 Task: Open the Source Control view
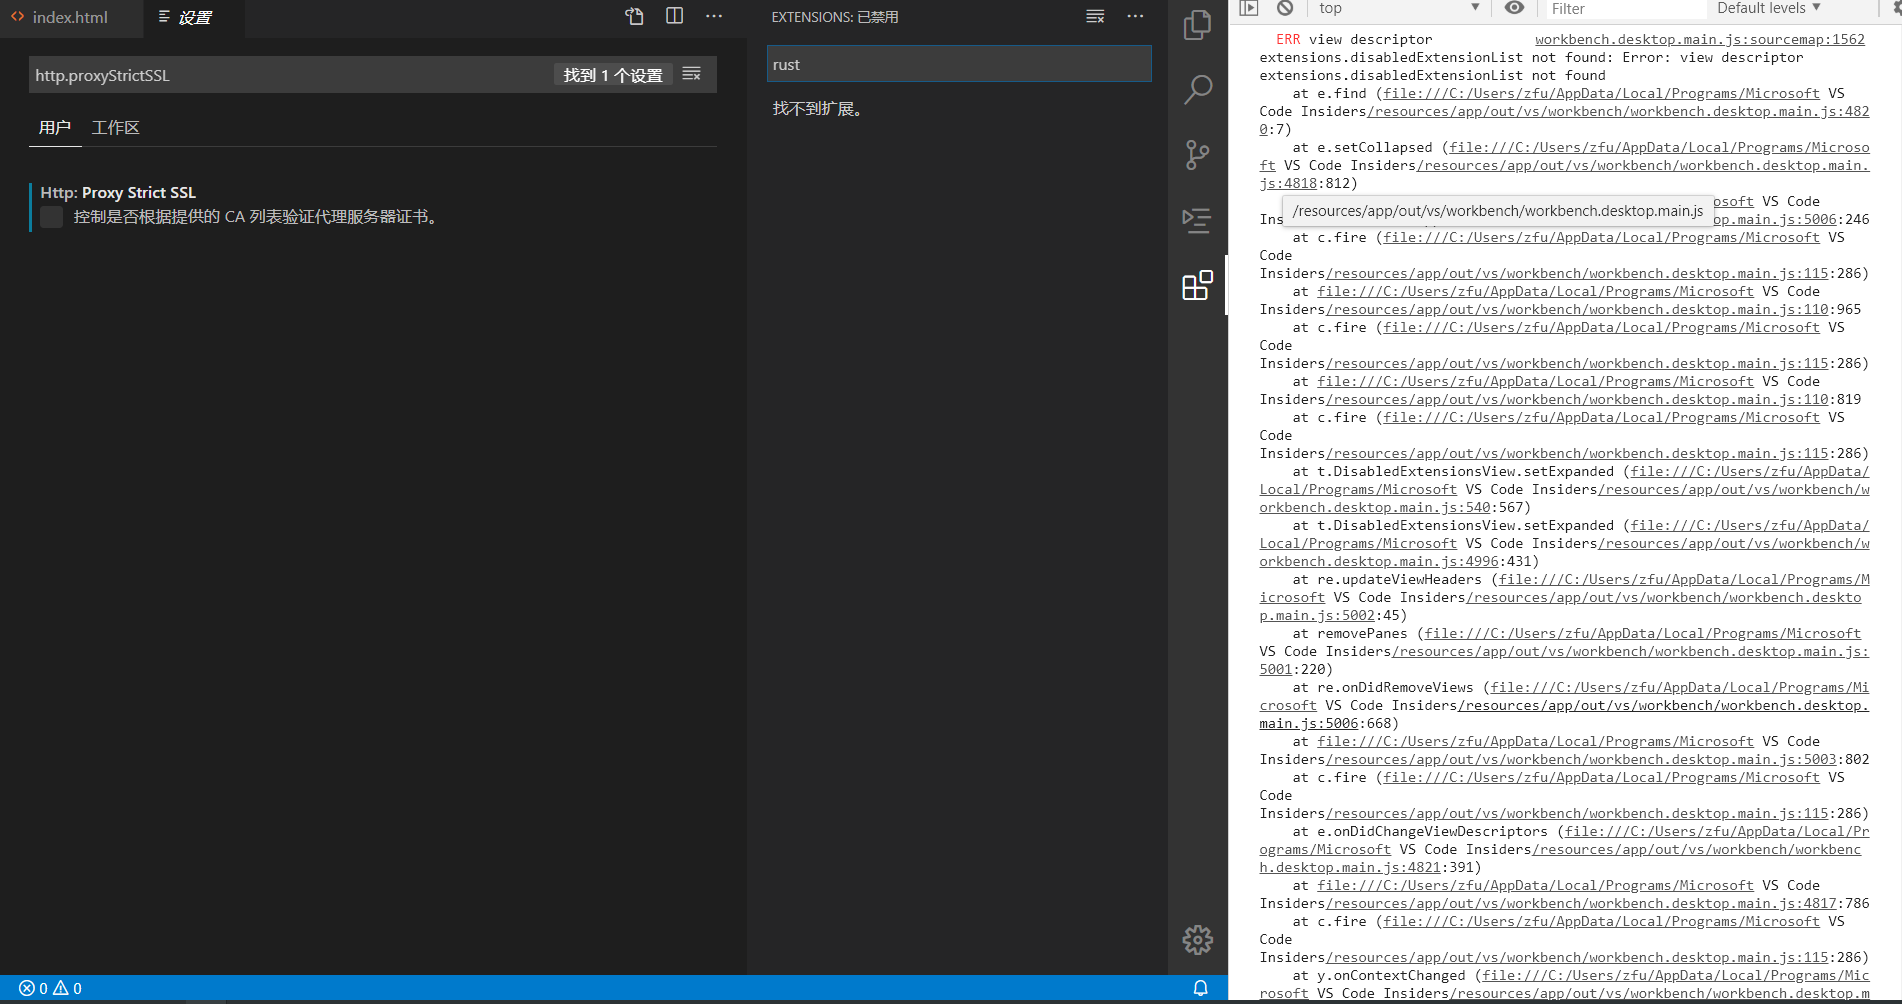(x=1197, y=155)
